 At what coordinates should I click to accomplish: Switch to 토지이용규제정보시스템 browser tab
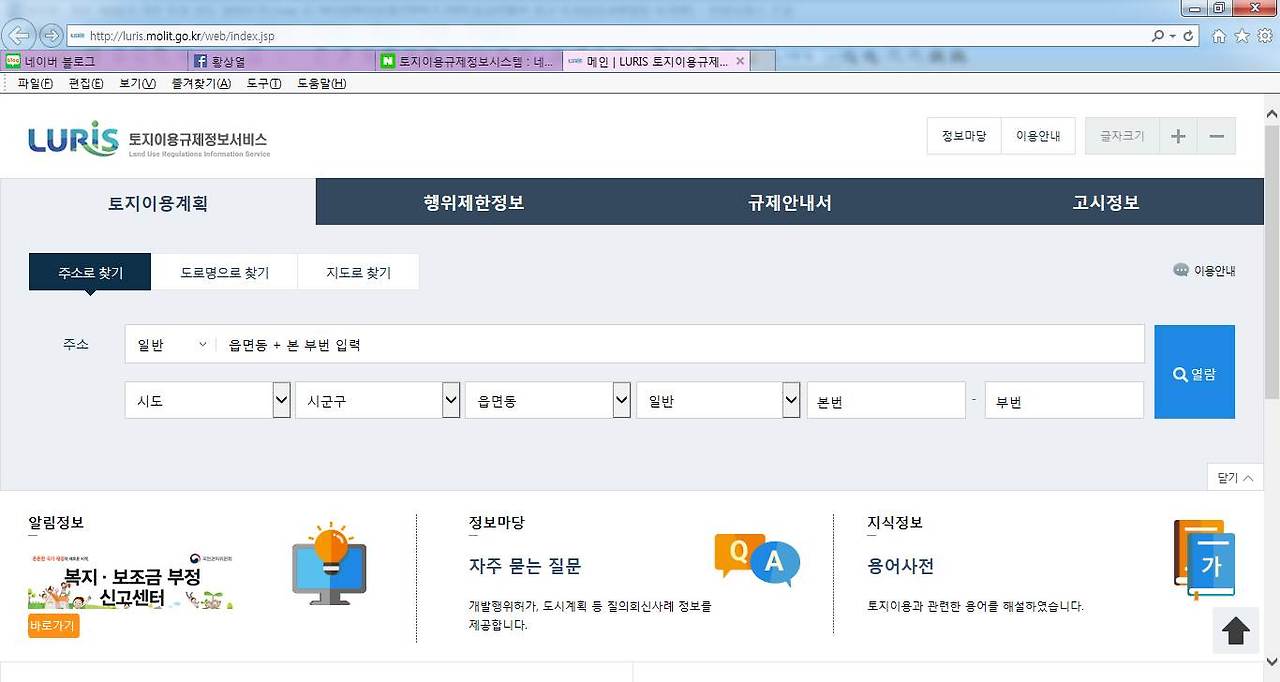tap(470, 61)
